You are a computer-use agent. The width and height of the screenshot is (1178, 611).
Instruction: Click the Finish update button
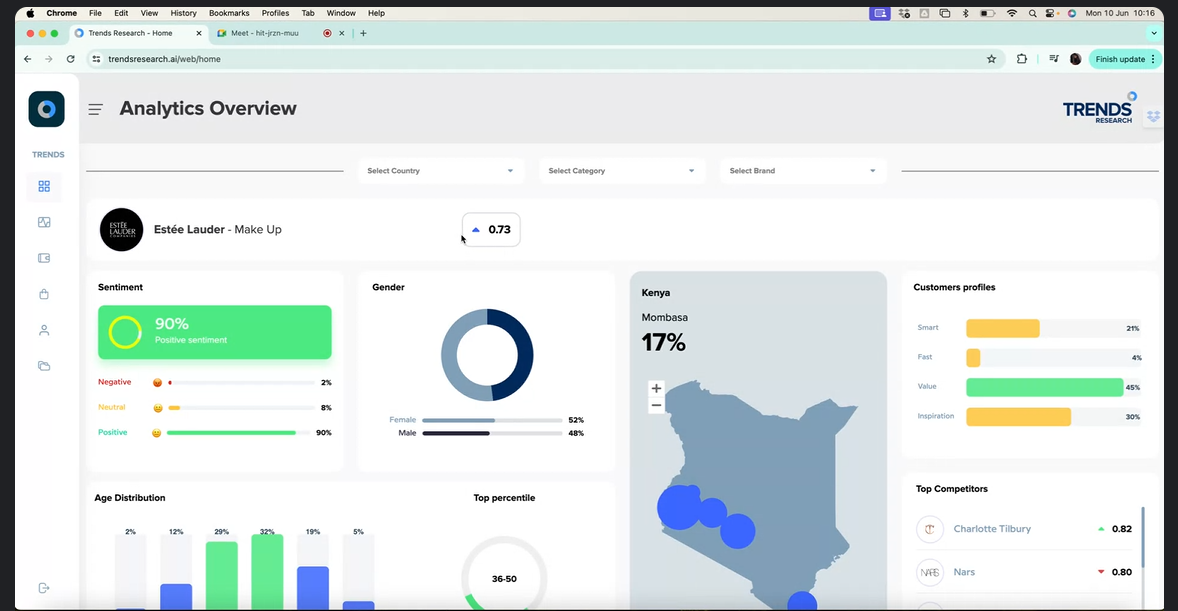(1124, 59)
